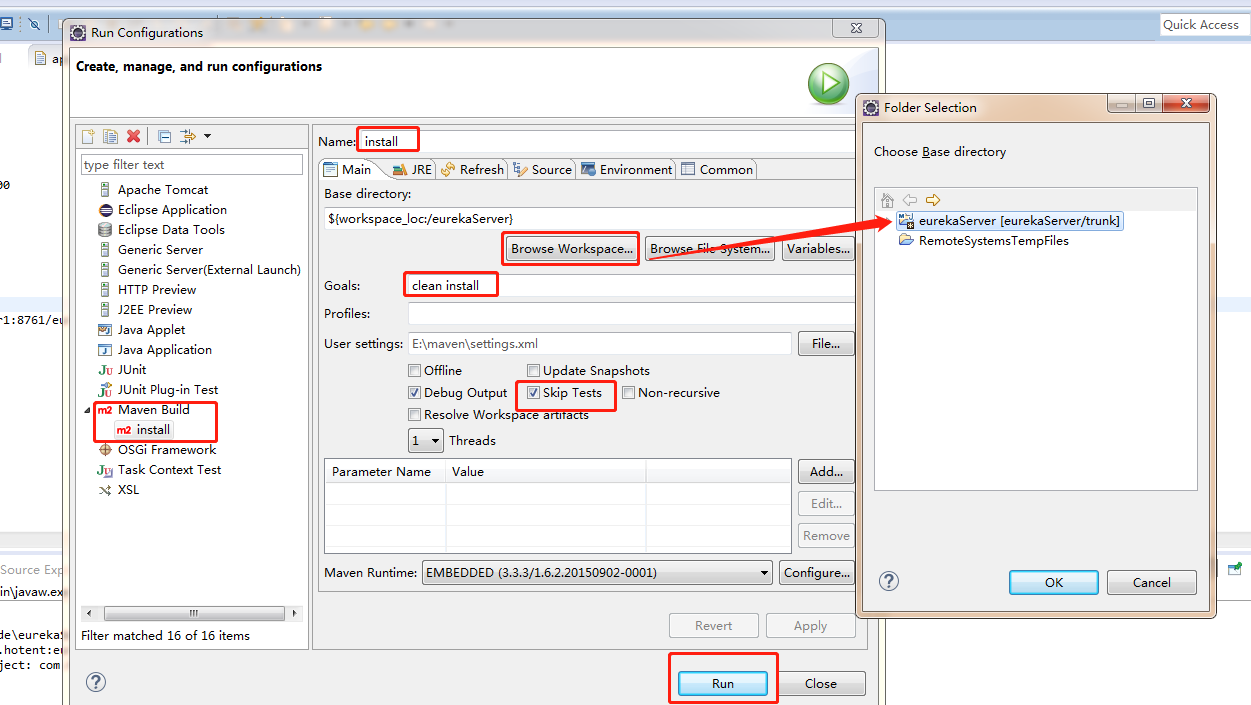1251x705 pixels.
Task: Click the collapse all icon
Action: pos(165,136)
